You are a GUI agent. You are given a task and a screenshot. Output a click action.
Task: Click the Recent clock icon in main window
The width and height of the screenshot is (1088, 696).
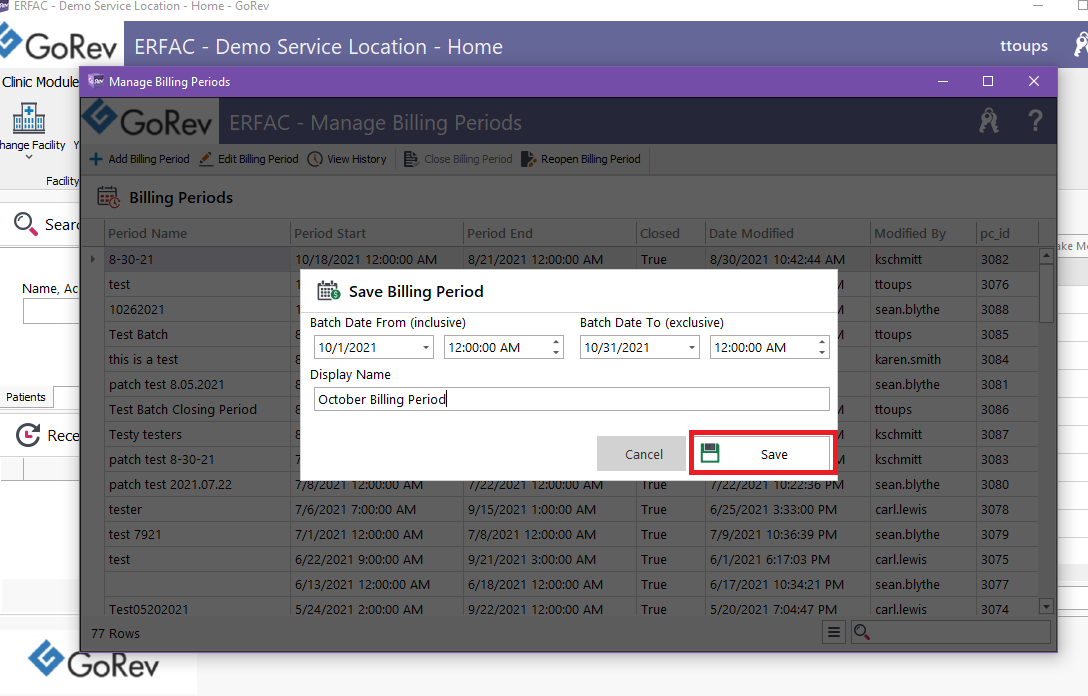tap(28, 435)
